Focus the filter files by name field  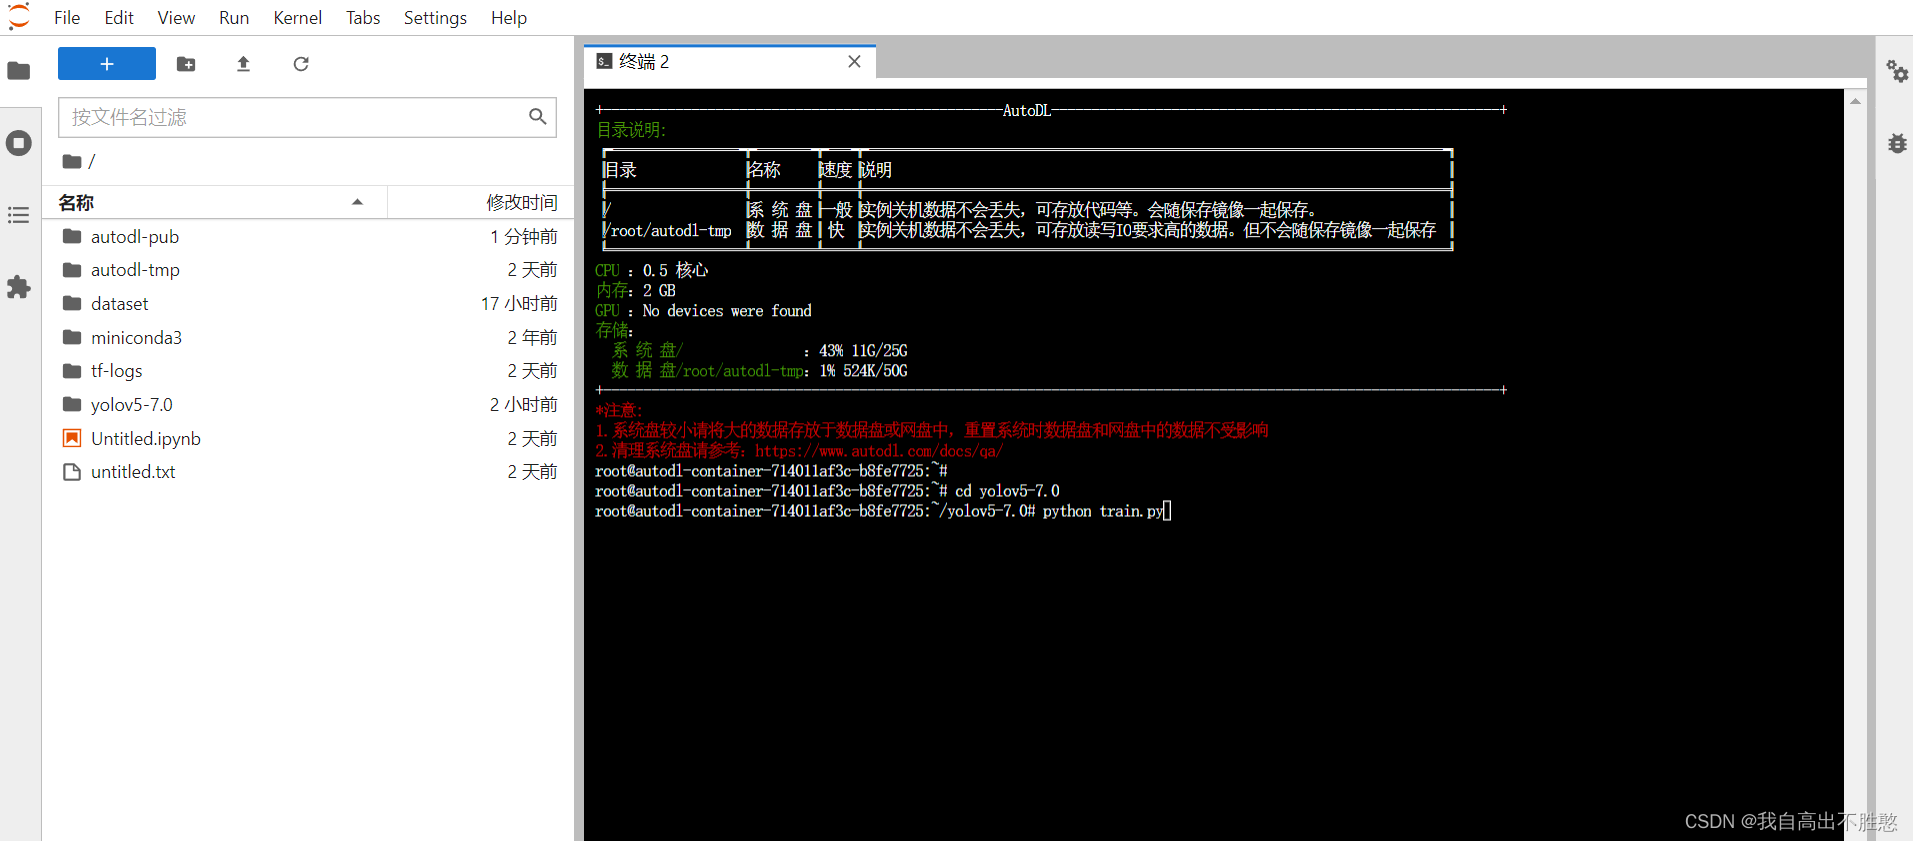307,117
